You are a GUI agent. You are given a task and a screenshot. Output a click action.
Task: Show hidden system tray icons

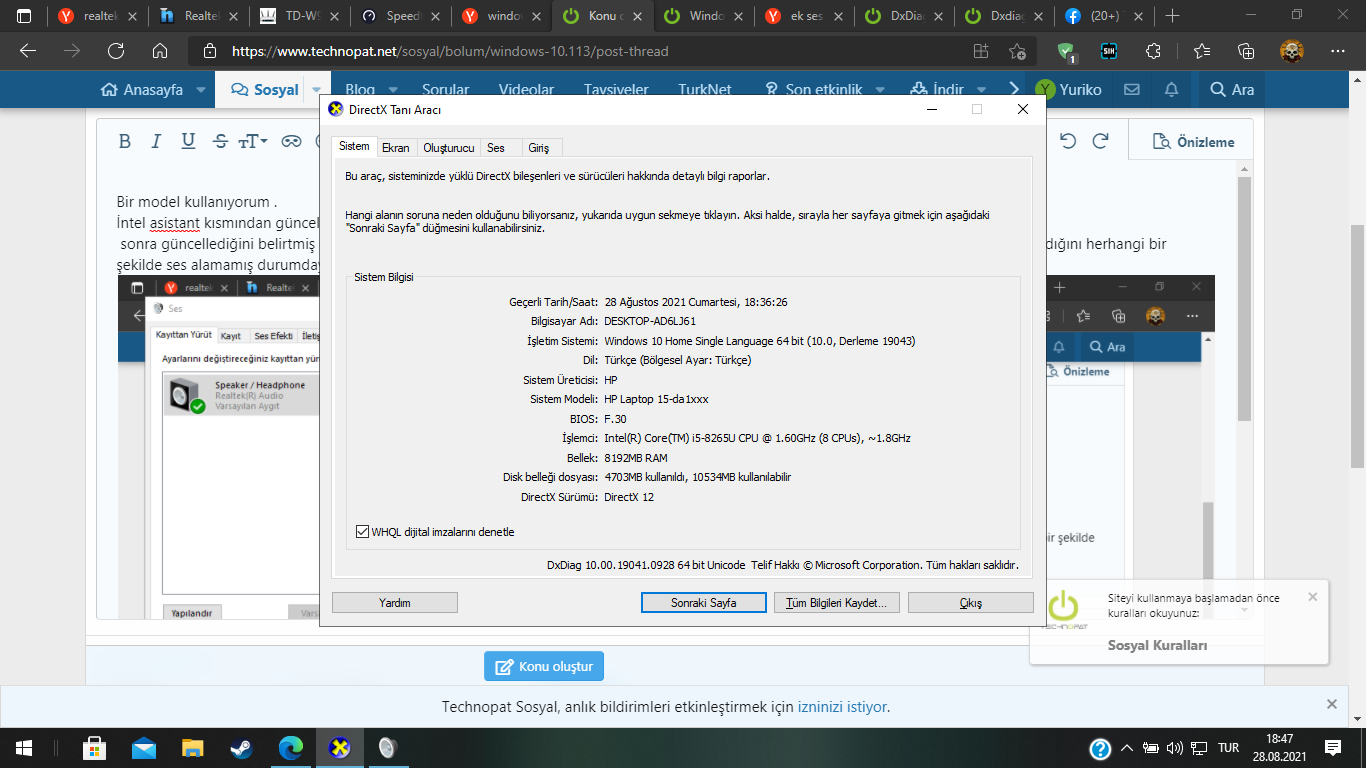tap(1127, 748)
